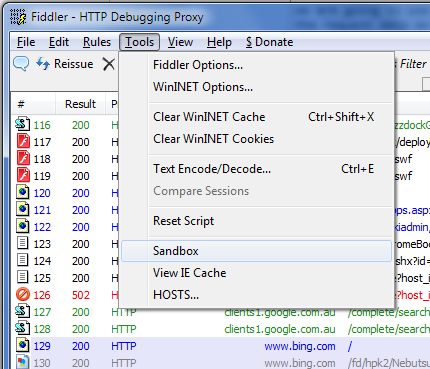Click the highlighted Sandbox entry
430x369 pixels.
(x=257, y=251)
